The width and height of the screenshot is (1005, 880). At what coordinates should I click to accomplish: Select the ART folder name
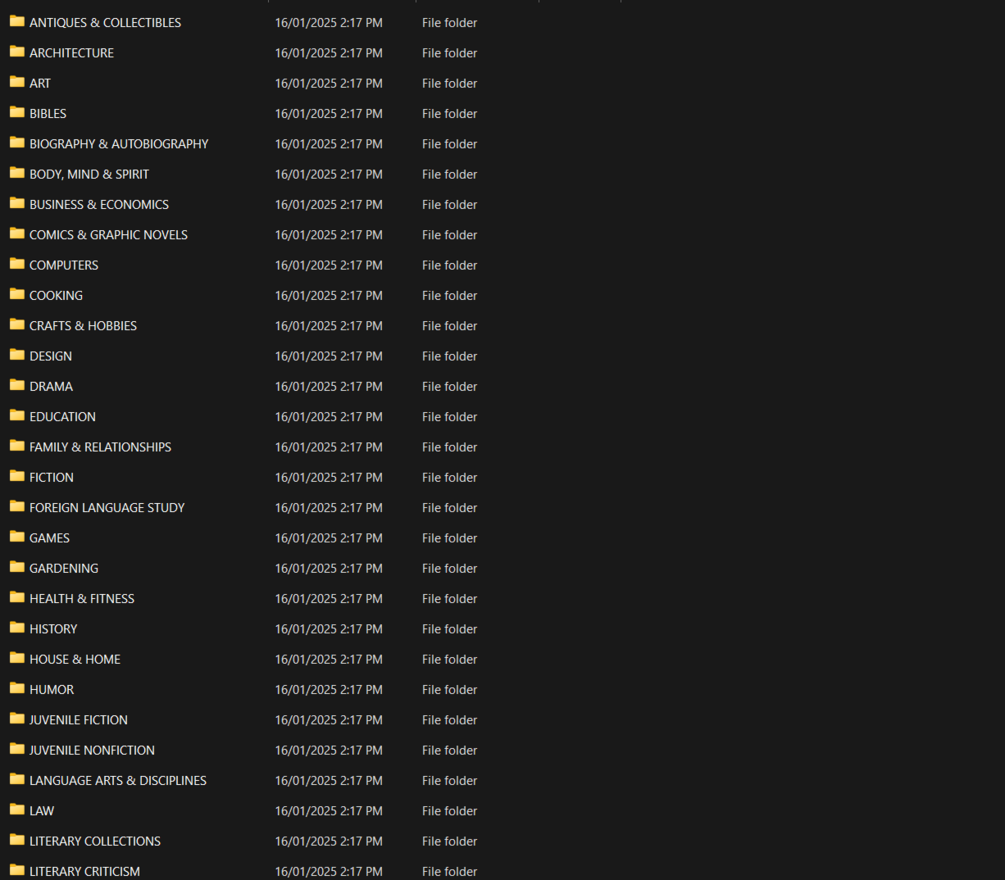pos(40,83)
